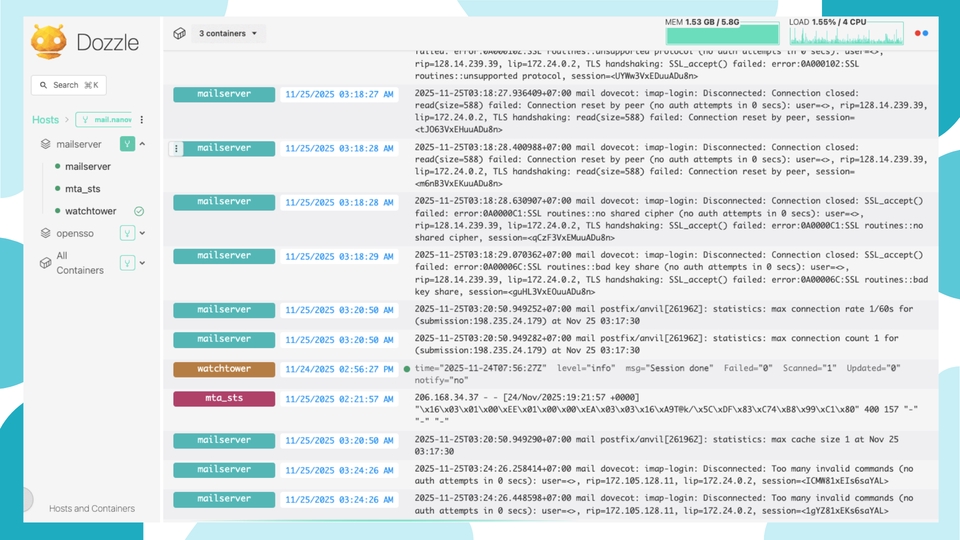Viewport: 960px width, 540px height.
Task: Click the merge icon beside opensso
Action: click(x=127, y=233)
